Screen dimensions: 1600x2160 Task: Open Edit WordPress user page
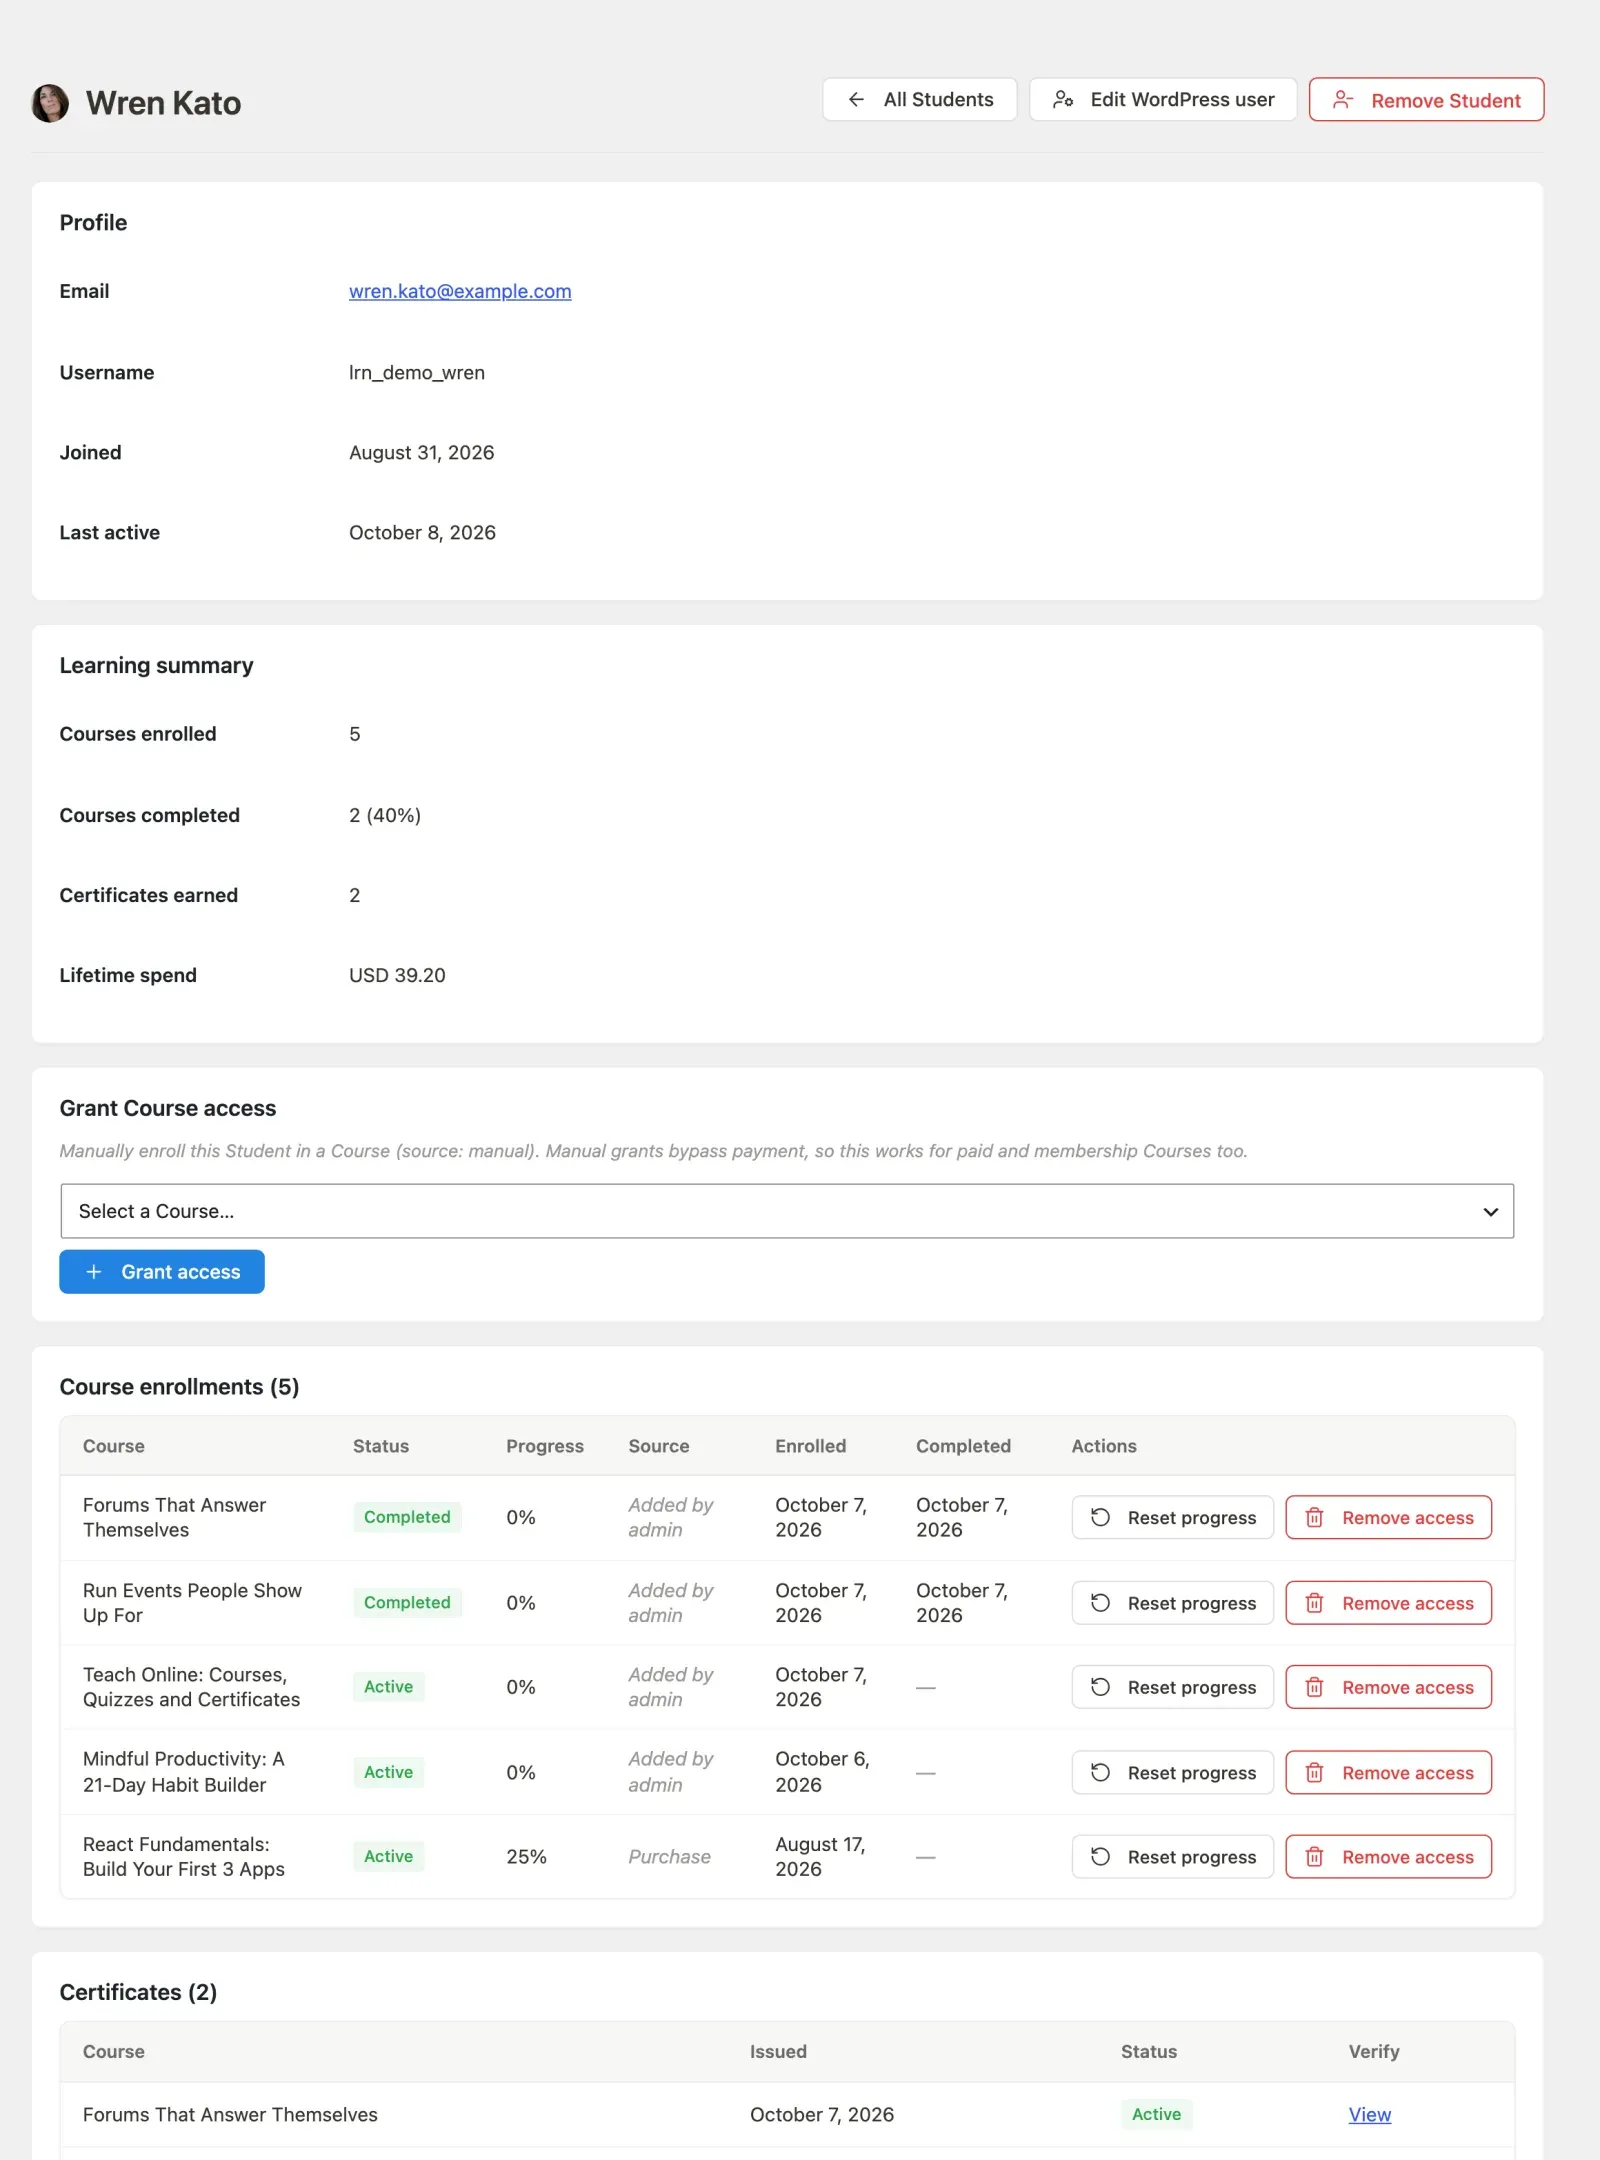click(1163, 99)
